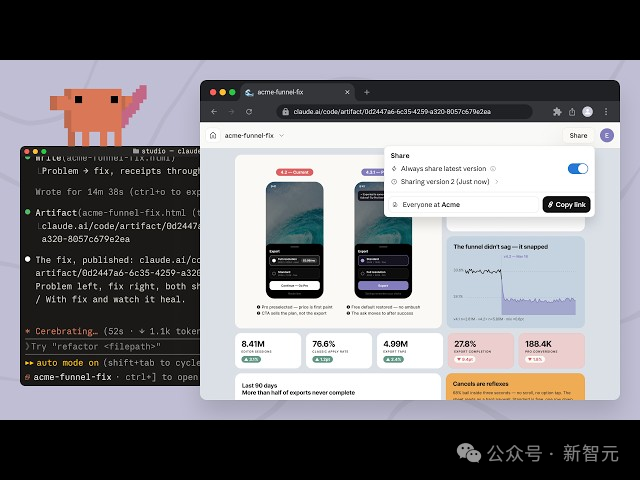This screenshot has width=640, height=480.
Task: Click the lock icon in the address bar
Action: coord(285,111)
